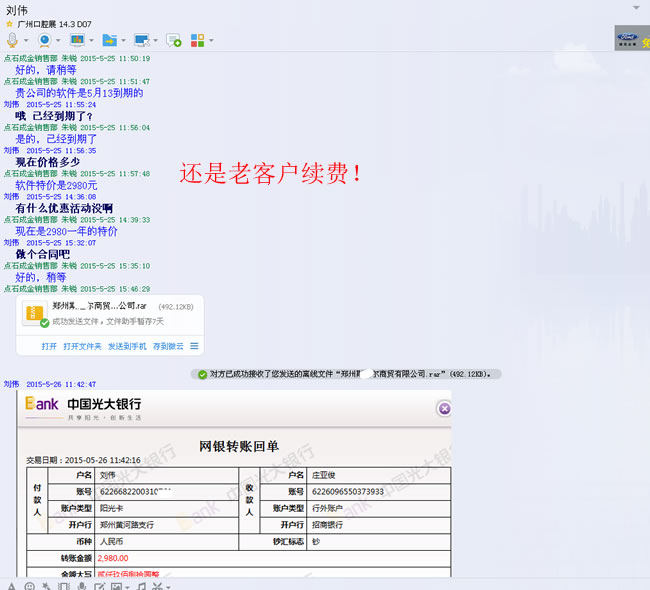Expand remote desktop options arrow

pyautogui.click(x=155, y=41)
